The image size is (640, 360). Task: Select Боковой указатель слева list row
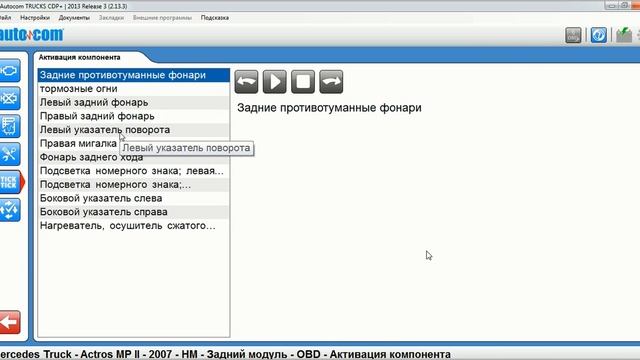click(133, 198)
